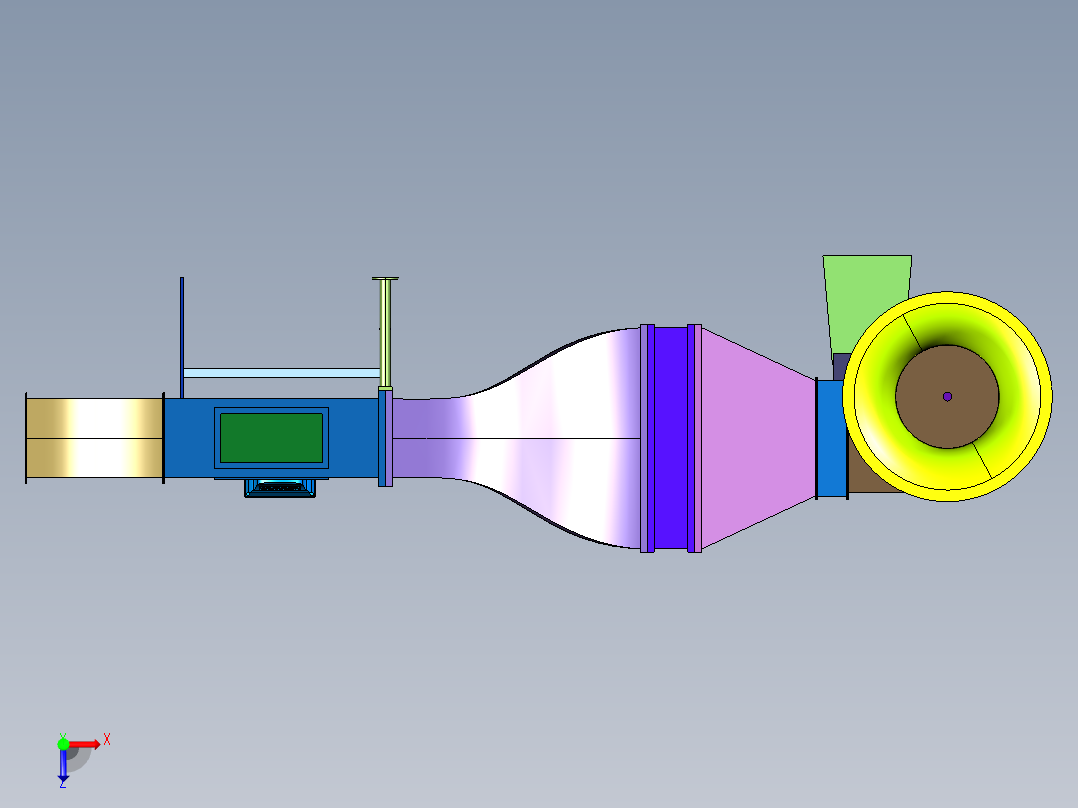Image resolution: width=1078 pixels, height=808 pixels.
Task: Select the yellow-green vertical rod with top flange
Action: (386, 333)
